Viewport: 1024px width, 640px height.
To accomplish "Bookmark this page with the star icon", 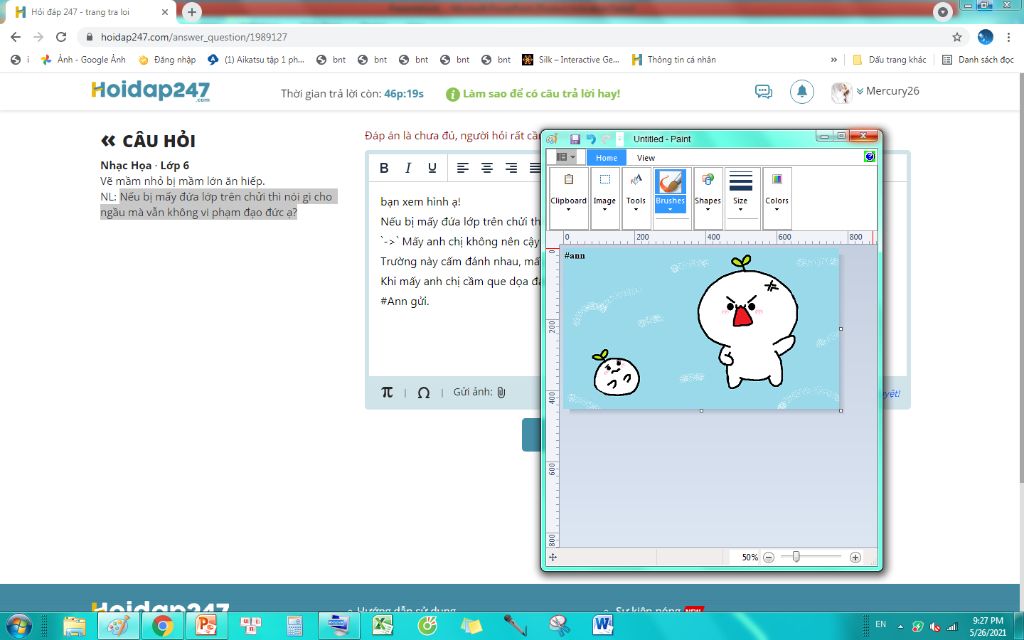I will coord(957,37).
